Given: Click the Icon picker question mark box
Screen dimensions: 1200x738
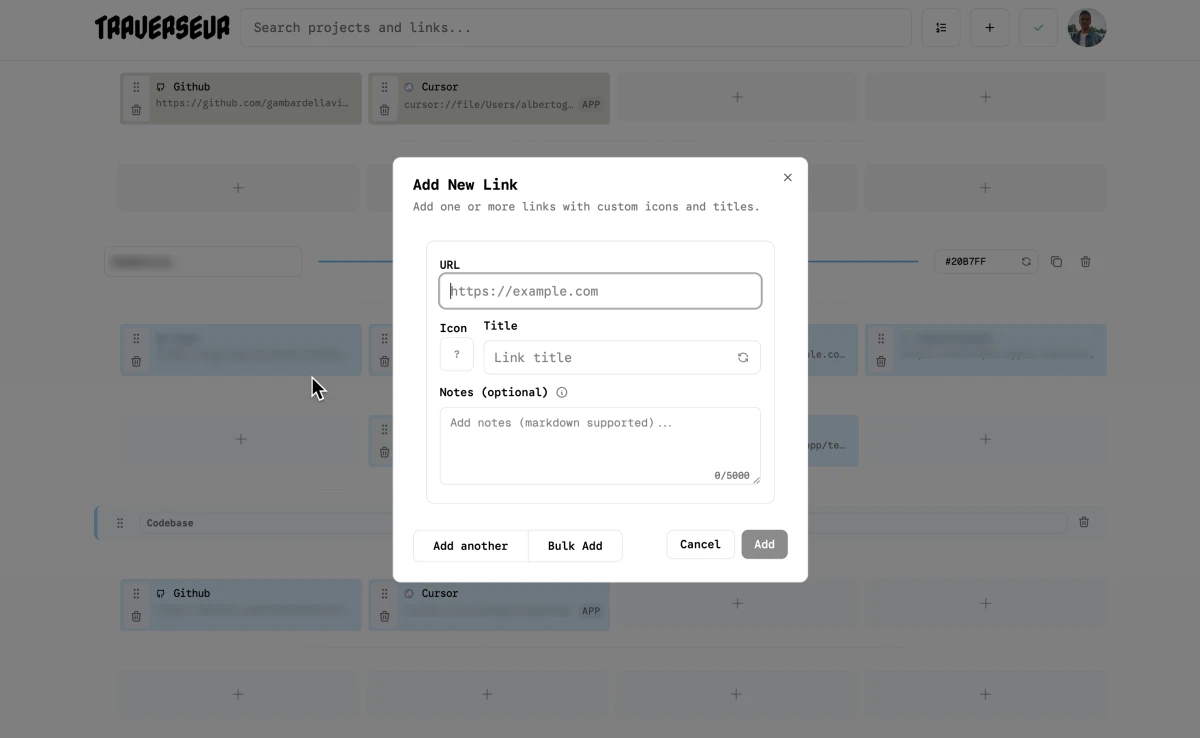Looking at the screenshot, I should [x=456, y=355].
